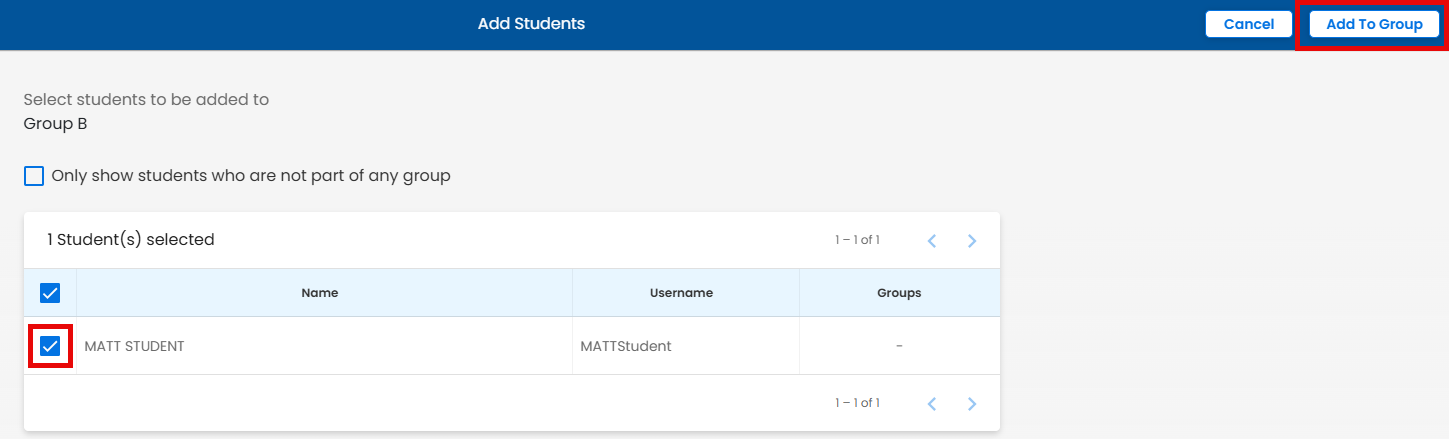Click top "1 – 1 of 1" page counter
The width and height of the screenshot is (1449, 439).
click(857, 240)
